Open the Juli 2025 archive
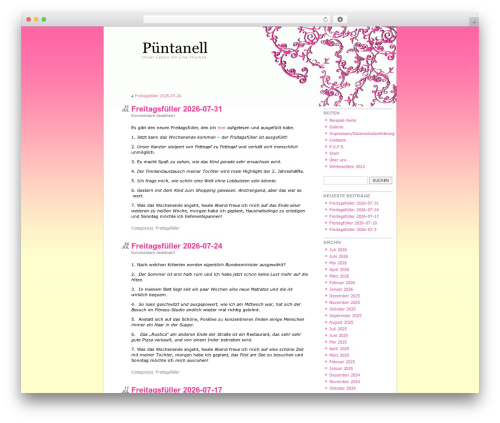 coord(338,329)
